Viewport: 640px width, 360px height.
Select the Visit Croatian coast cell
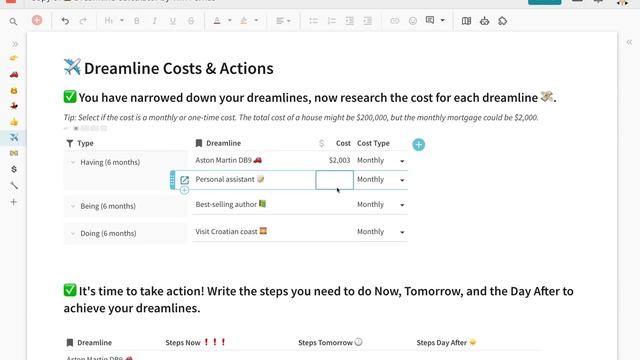click(x=253, y=232)
